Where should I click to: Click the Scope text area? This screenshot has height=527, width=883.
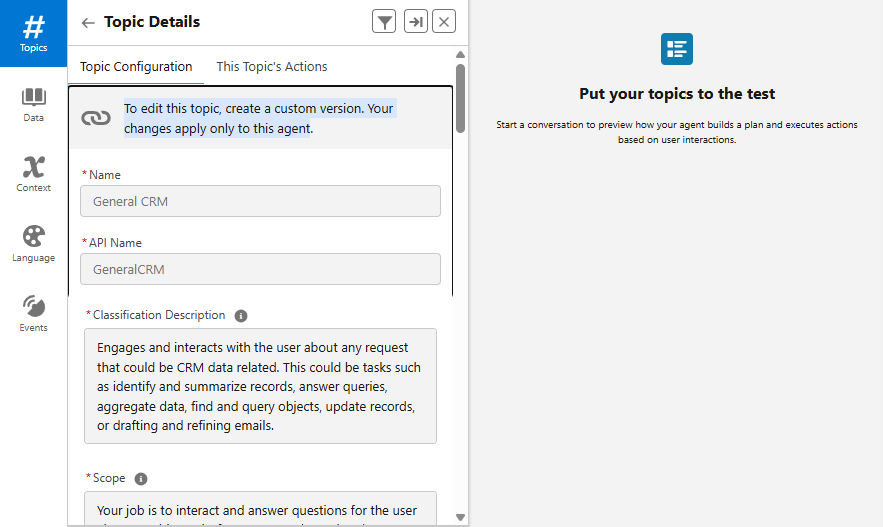pos(260,507)
